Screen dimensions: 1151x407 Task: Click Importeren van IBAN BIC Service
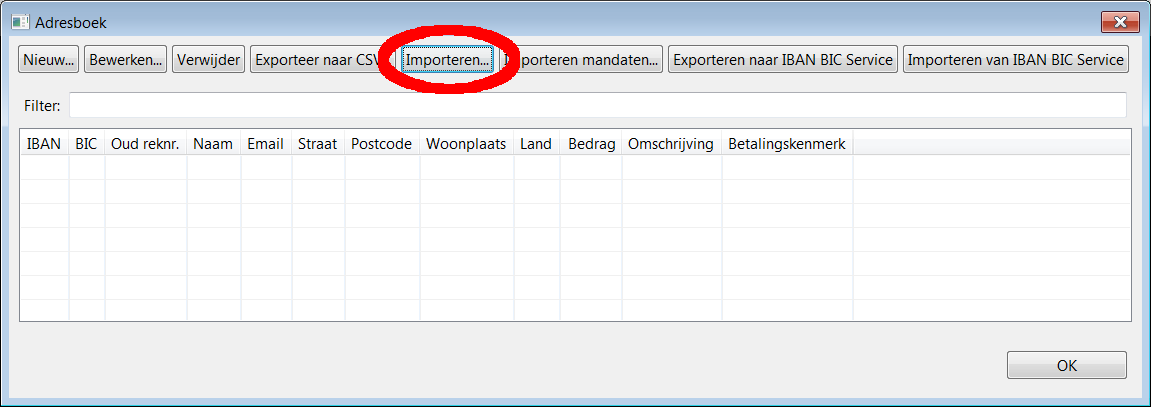click(x=1015, y=60)
